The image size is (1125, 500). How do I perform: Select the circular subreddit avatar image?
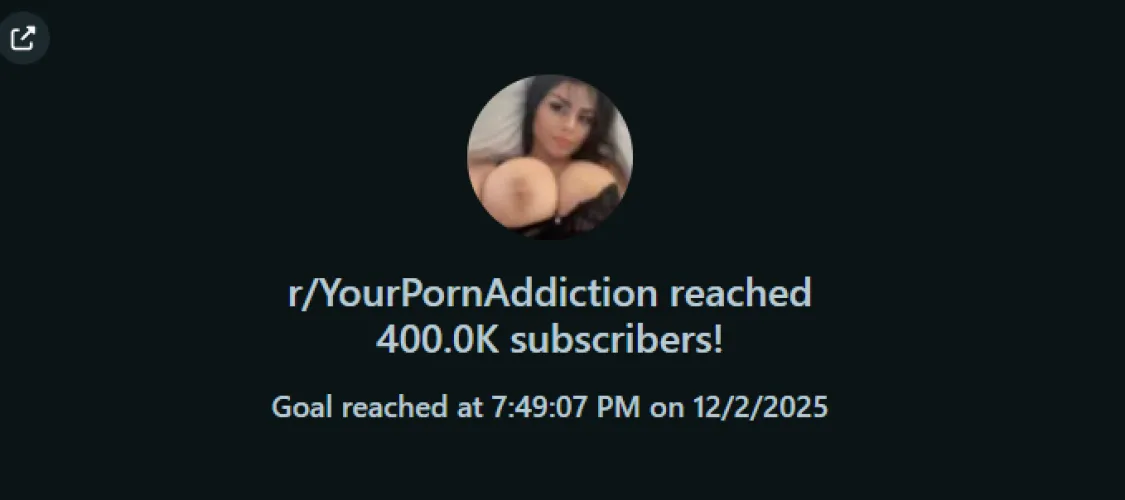click(550, 156)
